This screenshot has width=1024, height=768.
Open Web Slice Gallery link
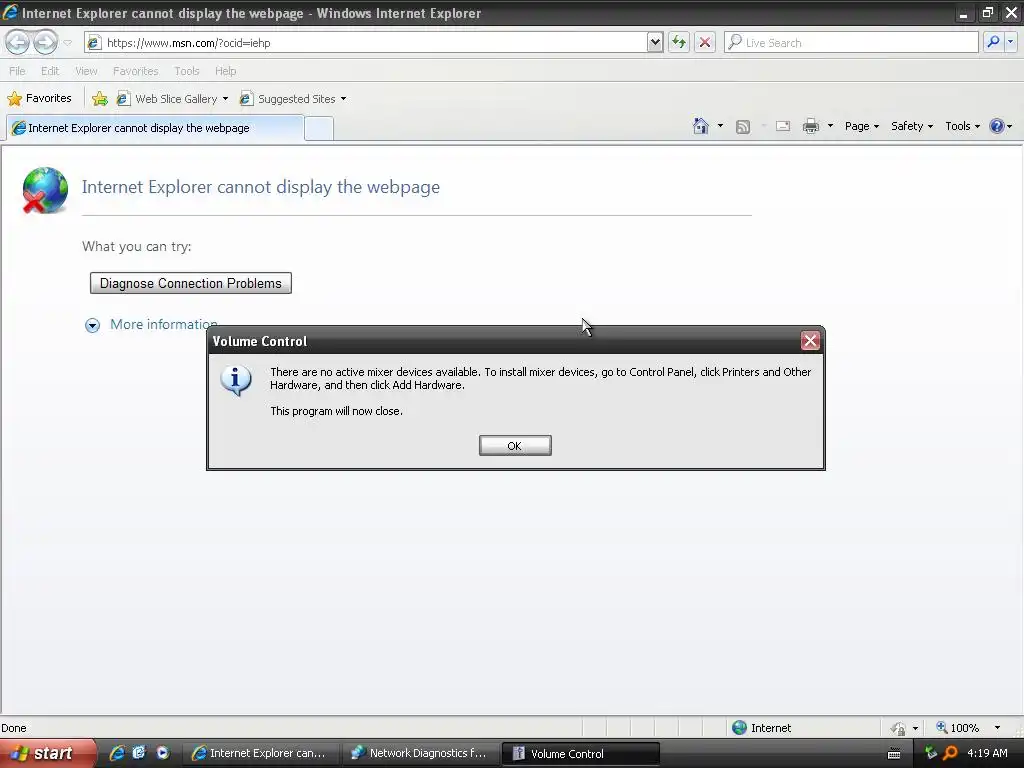[x=167, y=99]
